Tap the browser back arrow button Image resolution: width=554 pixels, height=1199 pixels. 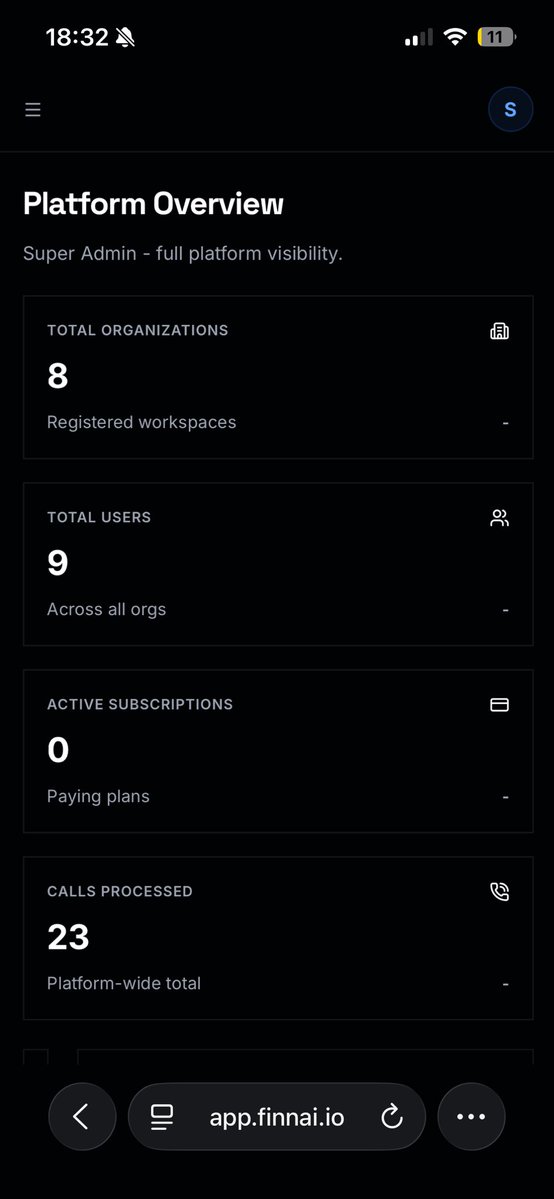point(82,1116)
